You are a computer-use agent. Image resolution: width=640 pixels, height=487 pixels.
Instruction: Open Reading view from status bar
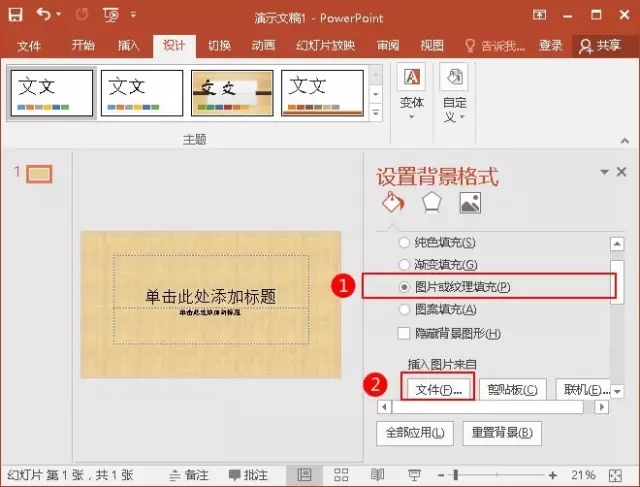coord(377,474)
